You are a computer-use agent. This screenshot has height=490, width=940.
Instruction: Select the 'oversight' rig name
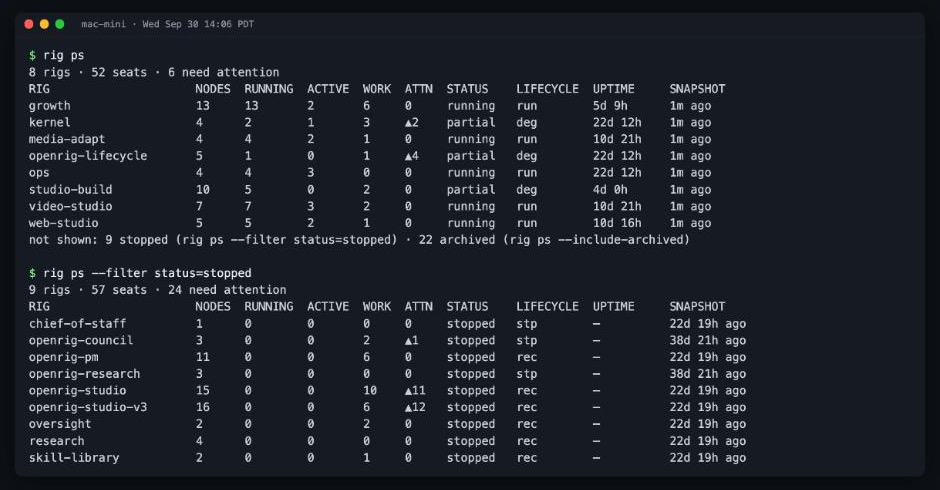click(60, 424)
